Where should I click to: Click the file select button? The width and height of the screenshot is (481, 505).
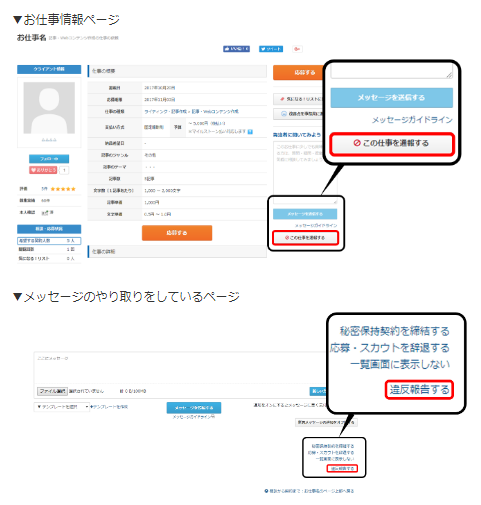pos(52,391)
